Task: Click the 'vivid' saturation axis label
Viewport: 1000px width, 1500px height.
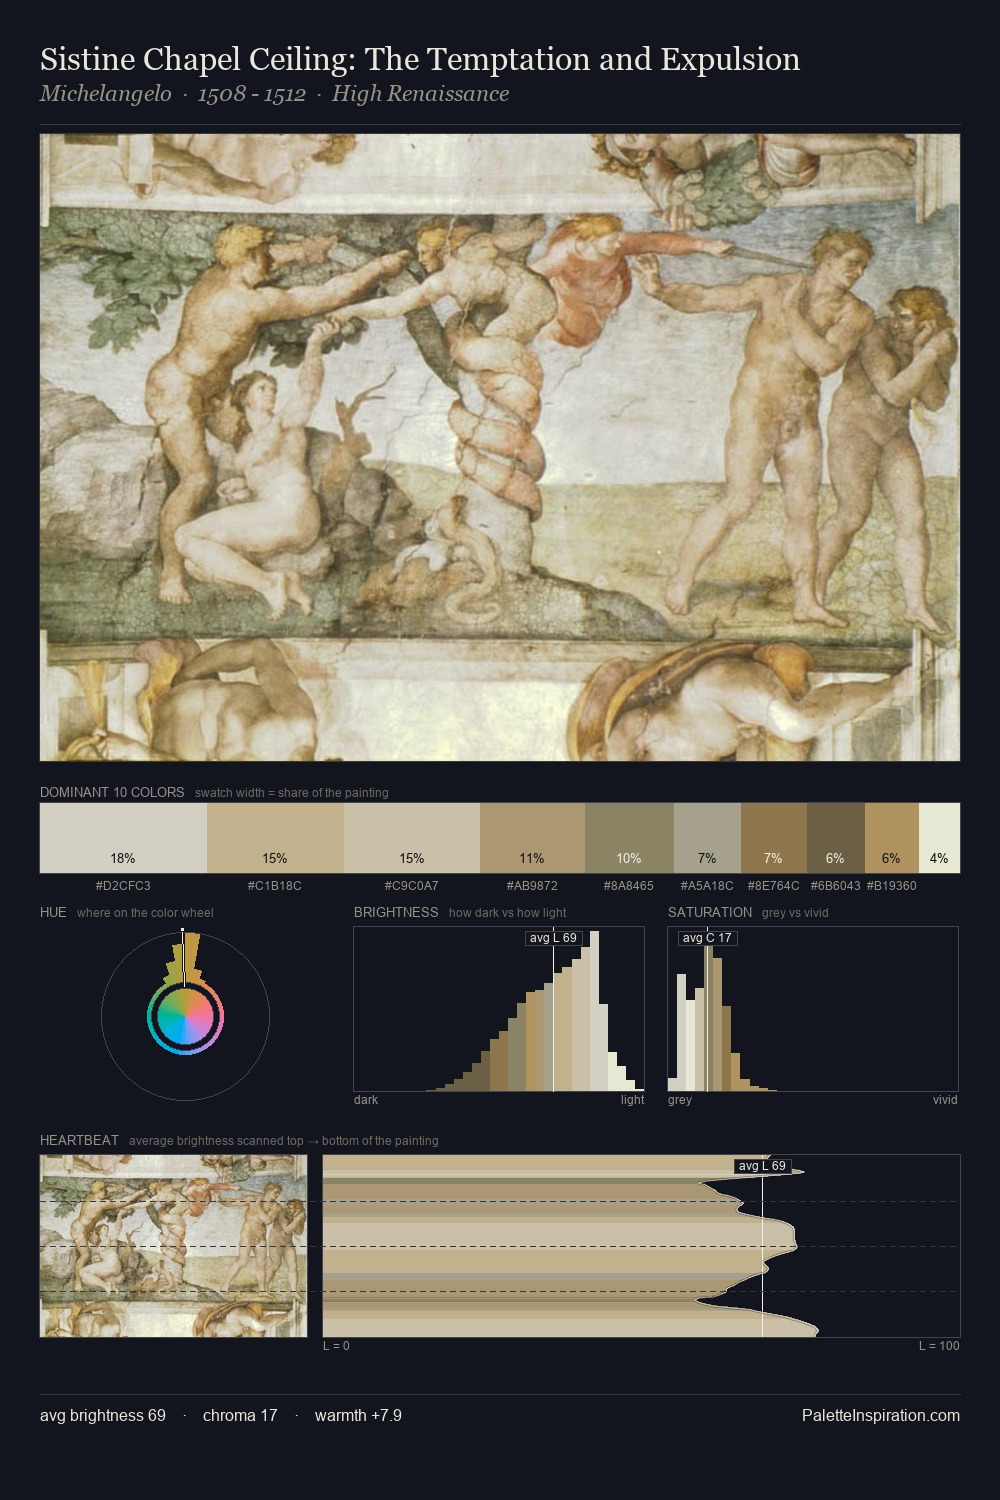Action: point(945,1100)
